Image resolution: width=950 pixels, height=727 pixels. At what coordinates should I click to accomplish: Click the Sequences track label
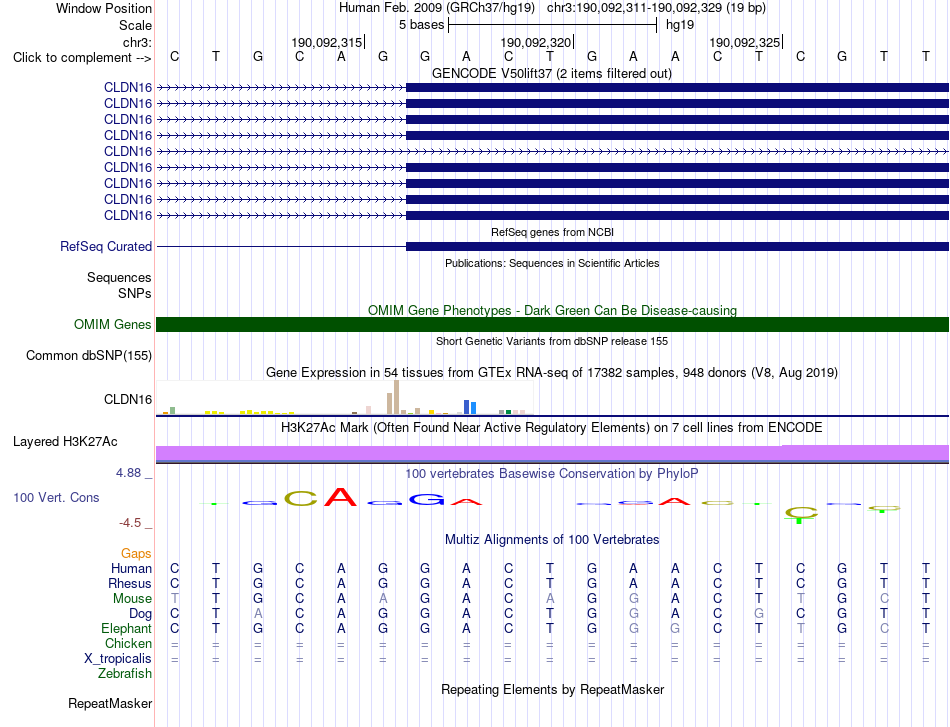point(119,277)
